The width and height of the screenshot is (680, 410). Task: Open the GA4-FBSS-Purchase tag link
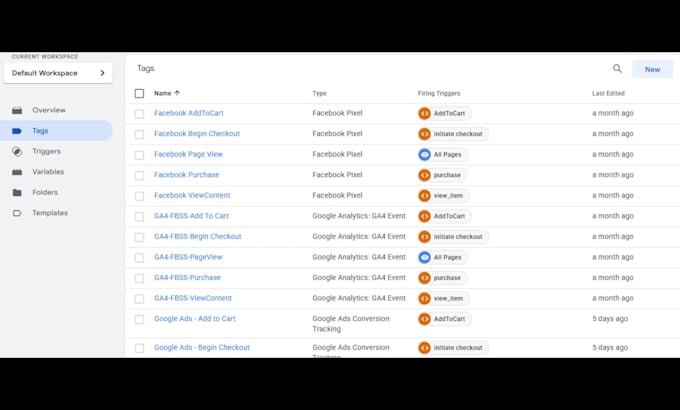pos(187,277)
